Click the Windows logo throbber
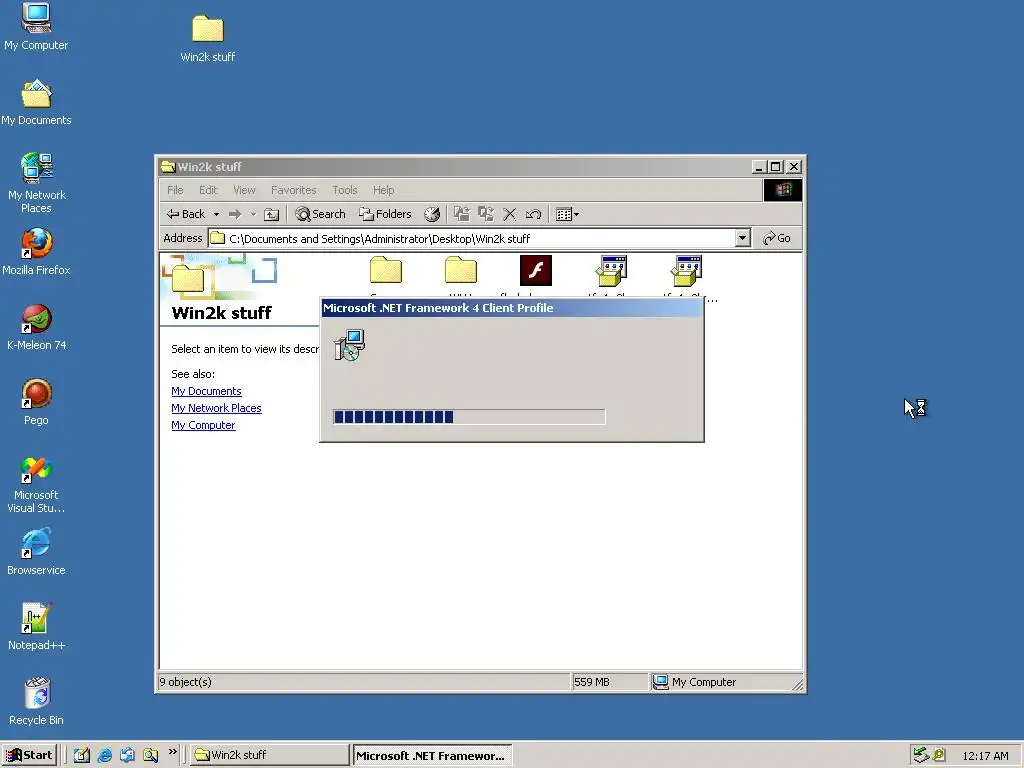 pos(782,190)
